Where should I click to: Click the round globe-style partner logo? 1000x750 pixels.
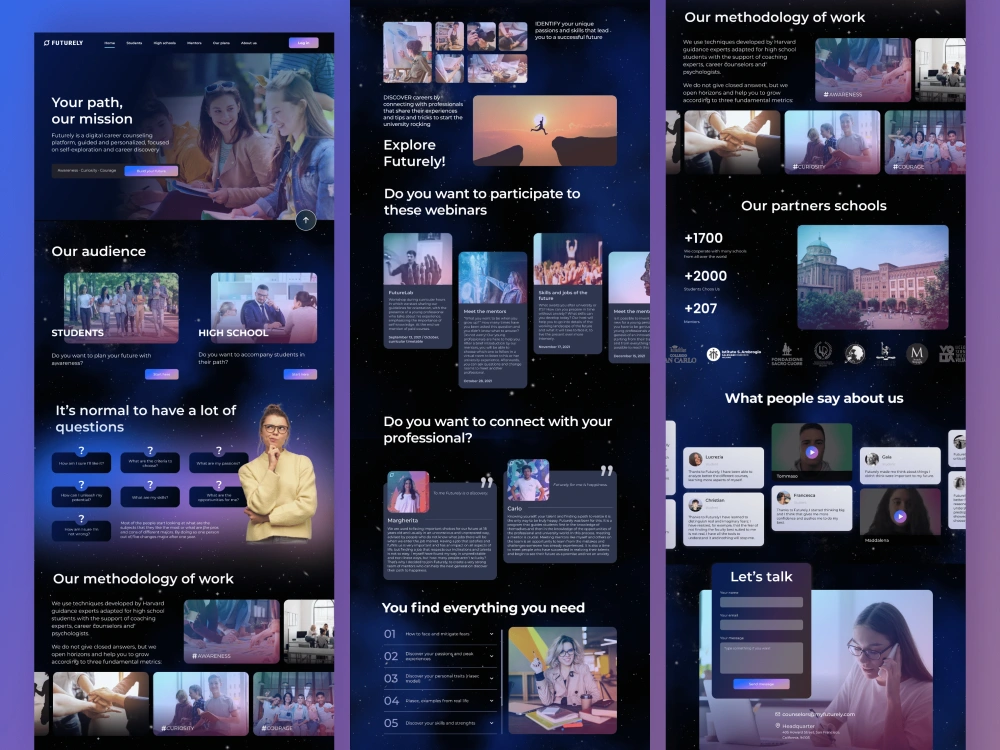(x=855, y=353)
